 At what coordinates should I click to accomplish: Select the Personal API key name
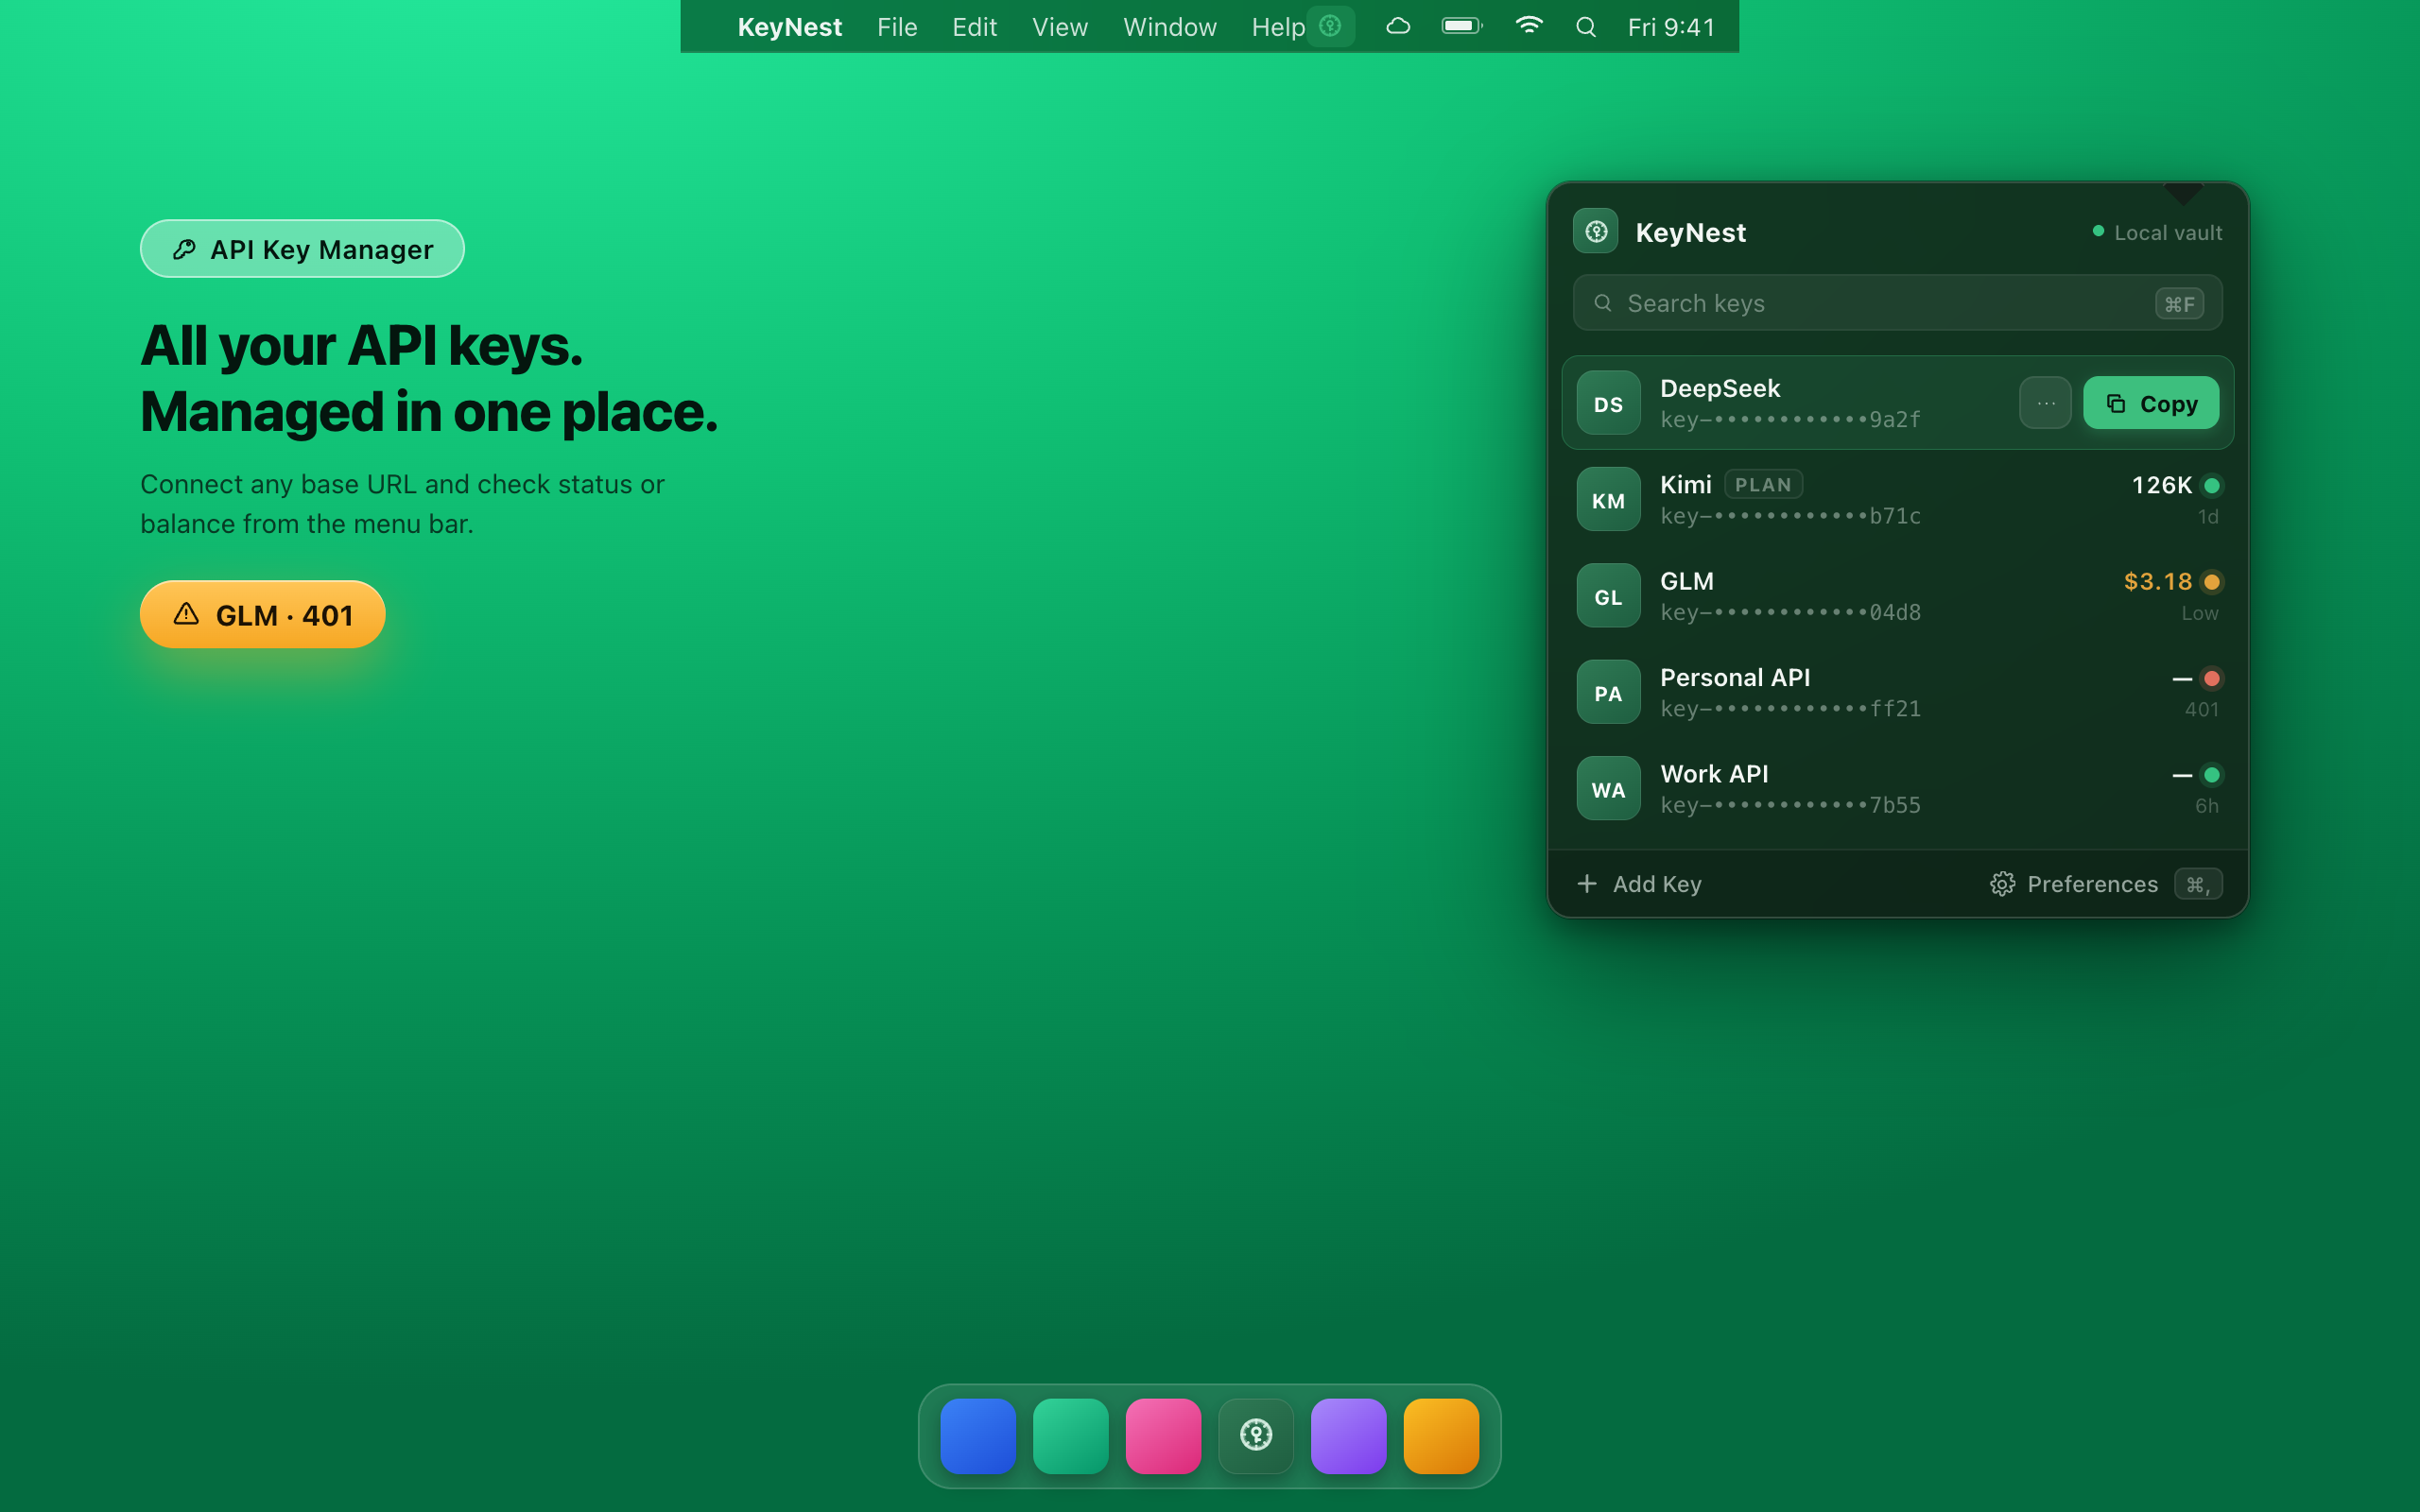(1735, 677)
